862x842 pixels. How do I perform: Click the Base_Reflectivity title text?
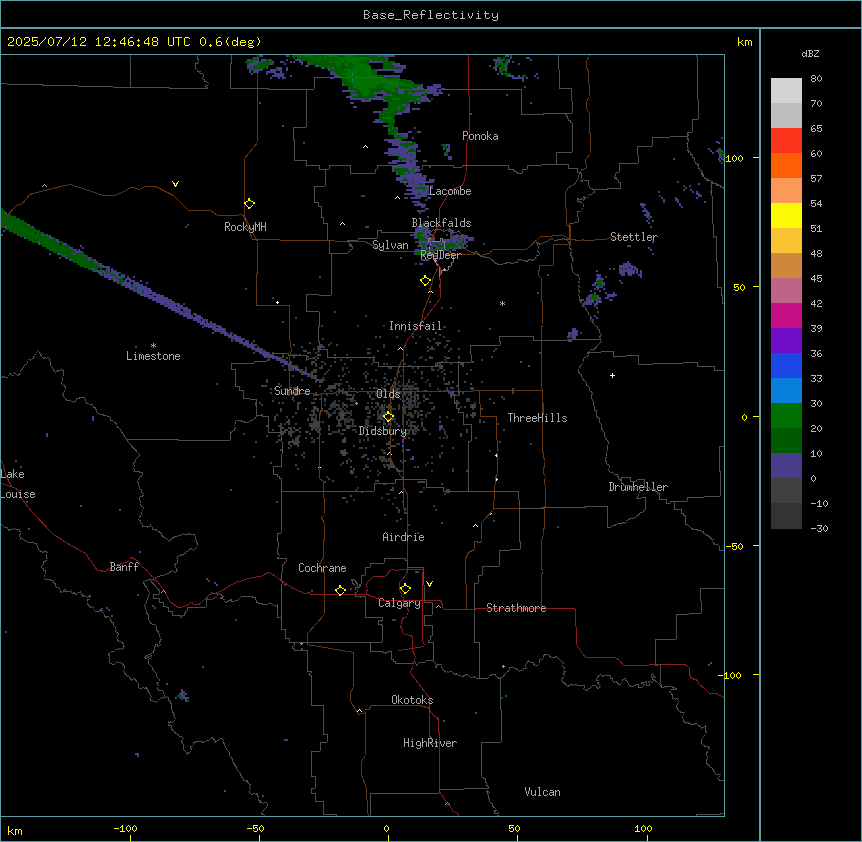click(x=431, y=15)
